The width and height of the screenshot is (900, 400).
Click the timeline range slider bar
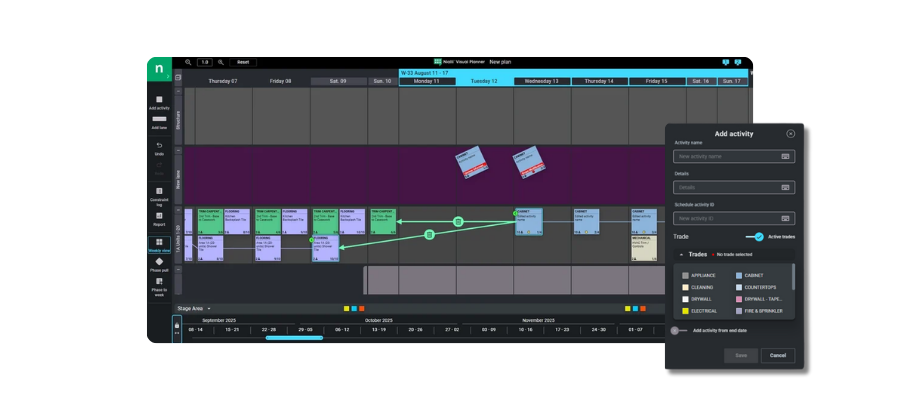[x=294, y=338]
